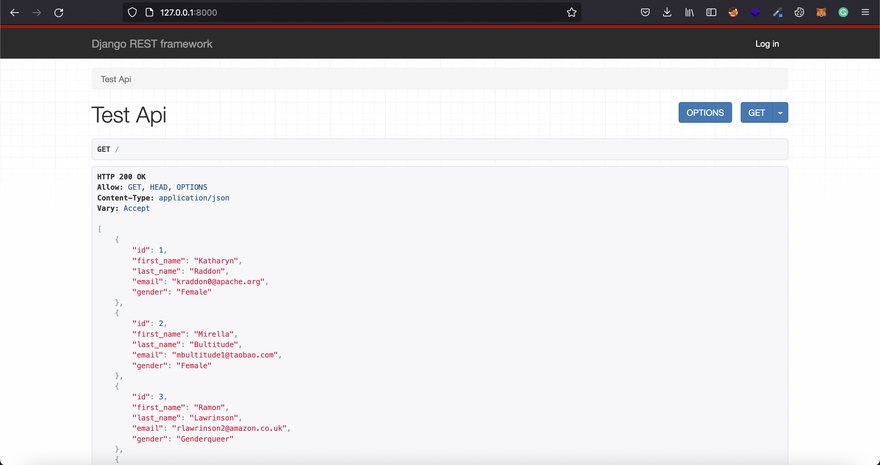Bookmark this page with the star
The image size is (880, 465).
(x=571, y=12)
